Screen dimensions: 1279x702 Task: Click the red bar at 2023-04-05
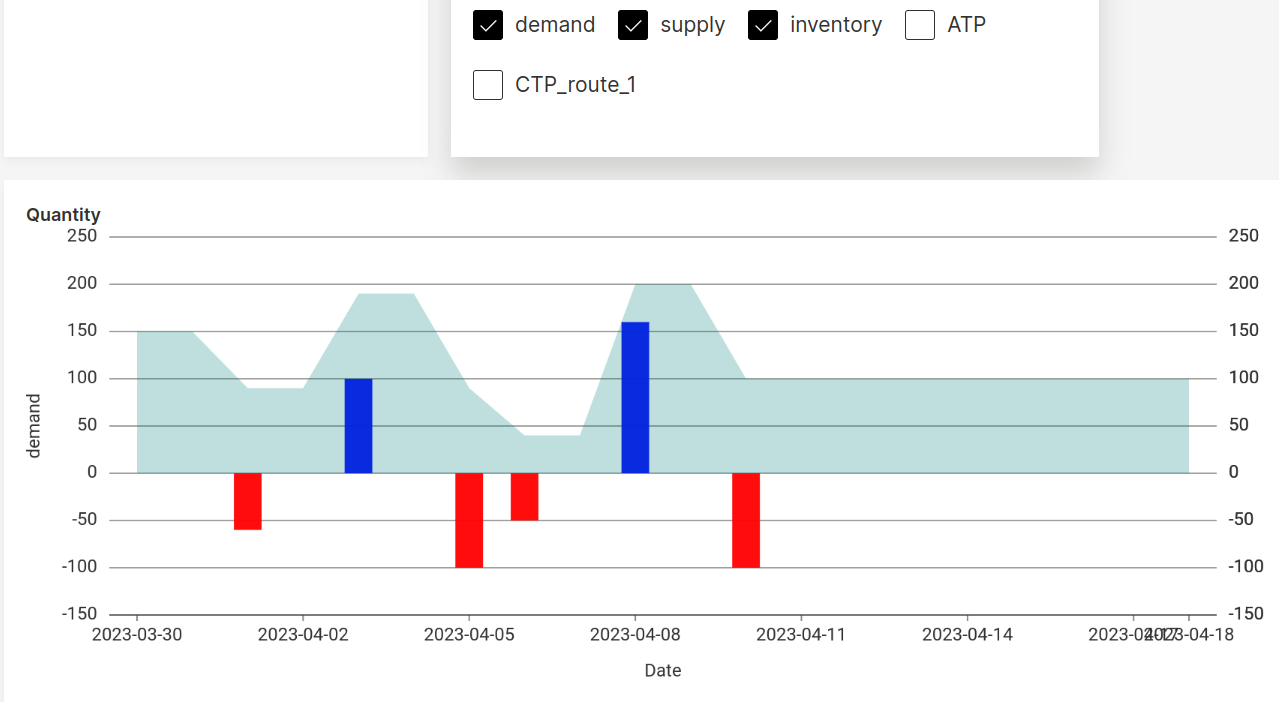pyautogui.click(x=468, y=520)
